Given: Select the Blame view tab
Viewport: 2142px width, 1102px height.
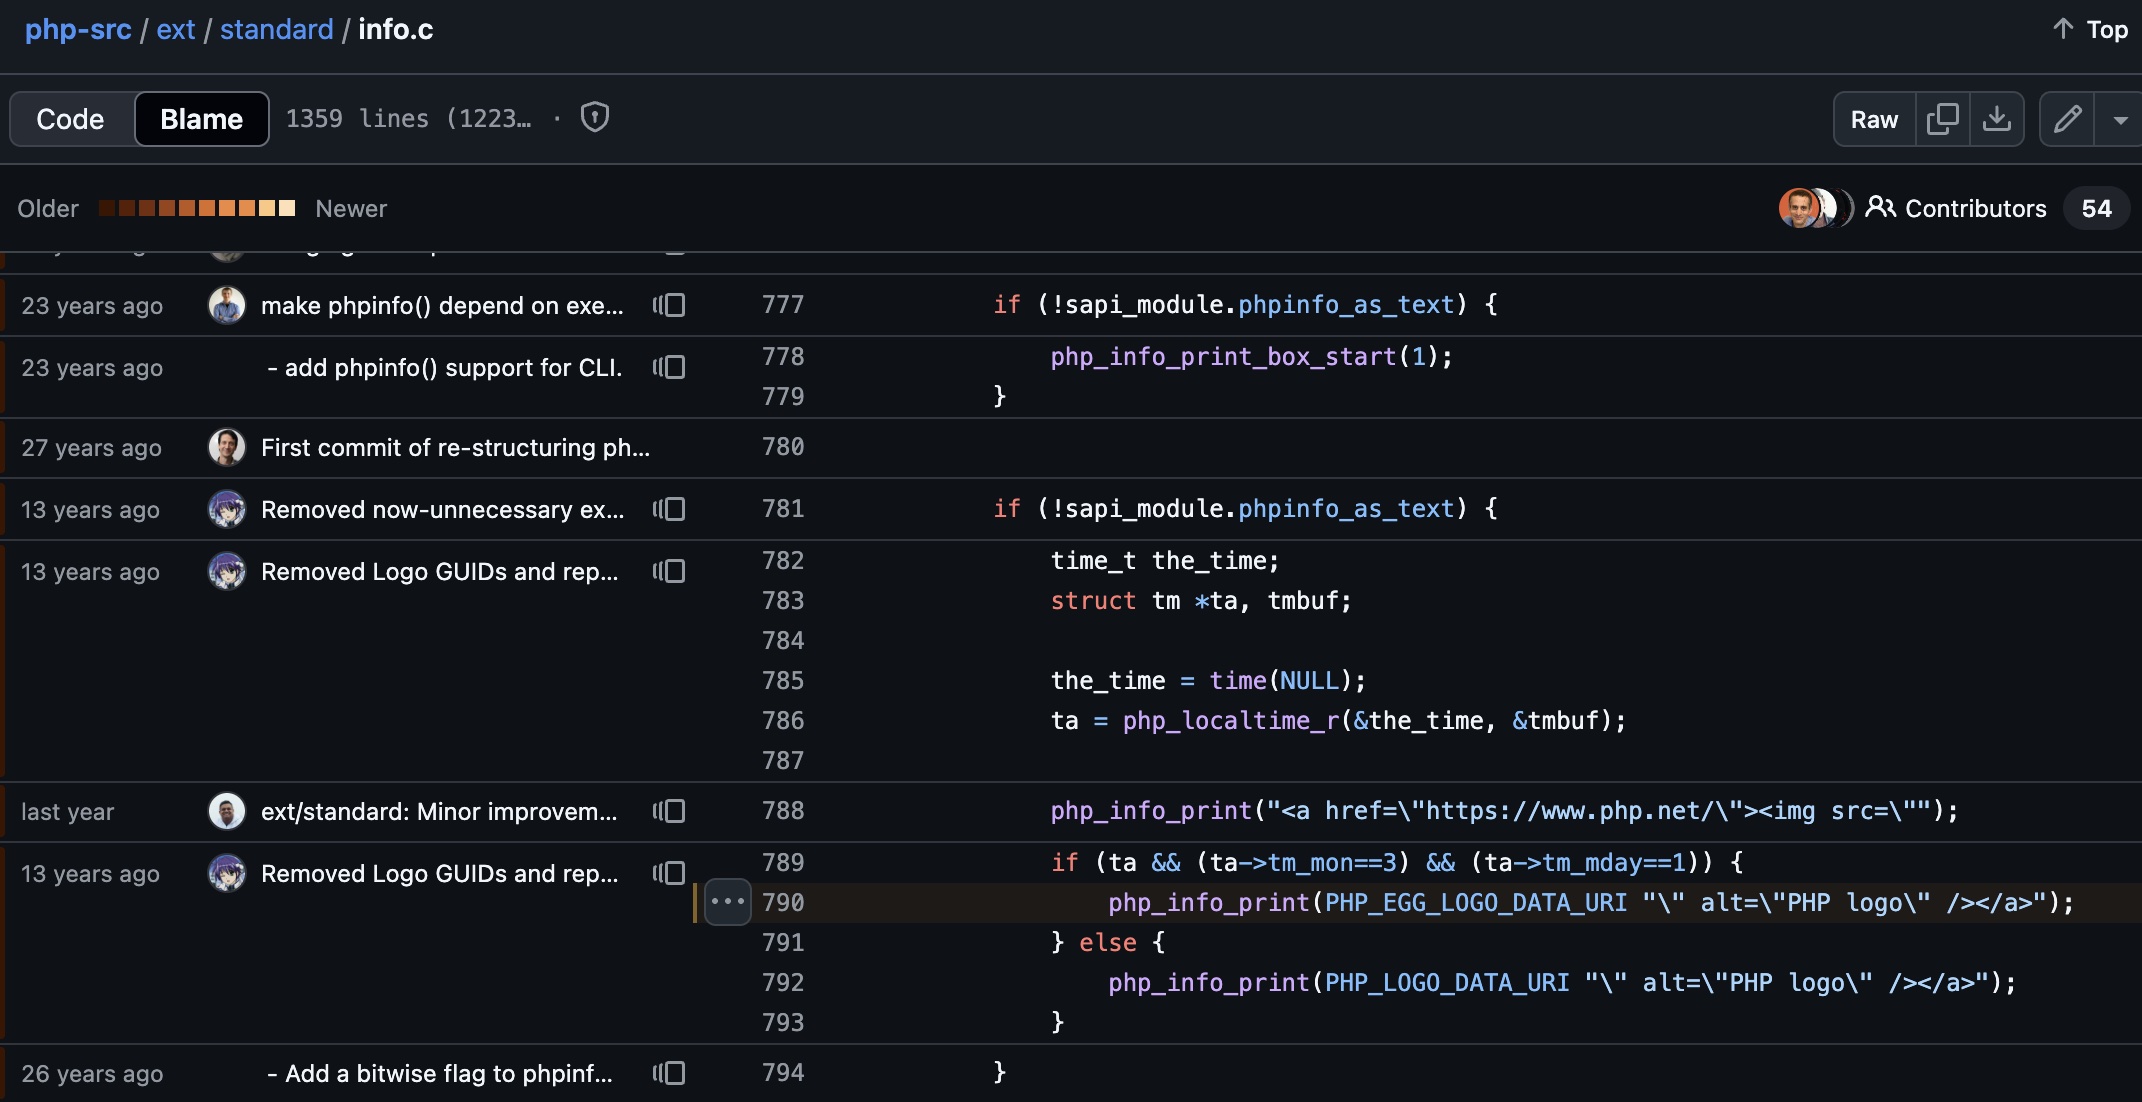Looking at the screenshot, I should 201,119.
